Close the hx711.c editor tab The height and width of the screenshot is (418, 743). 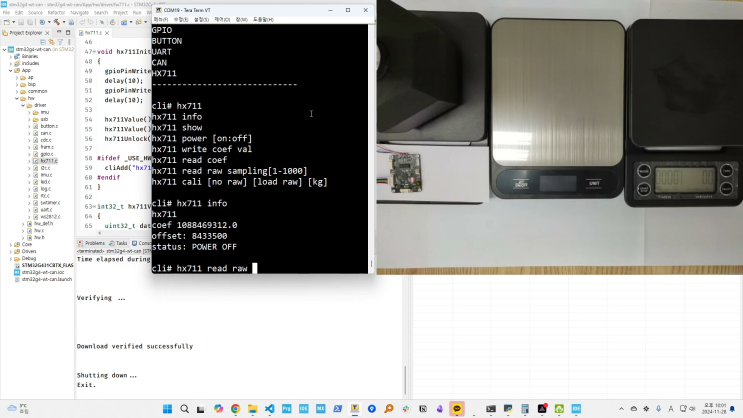[107, 33]
